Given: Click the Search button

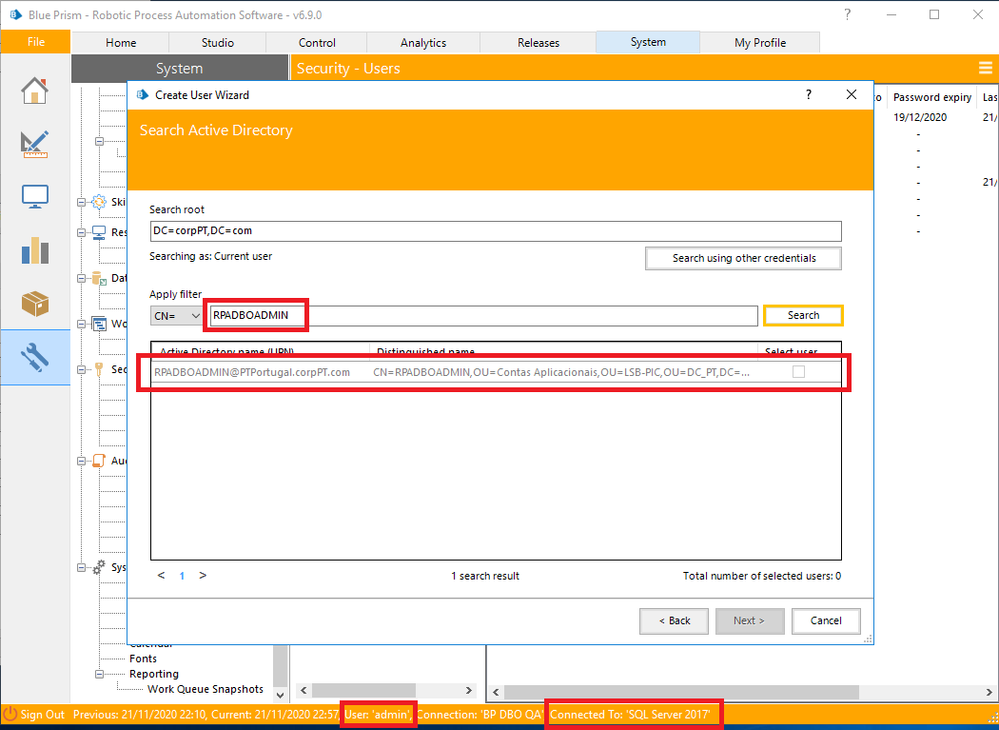Looking at the screenshot, I should [803, 315].
